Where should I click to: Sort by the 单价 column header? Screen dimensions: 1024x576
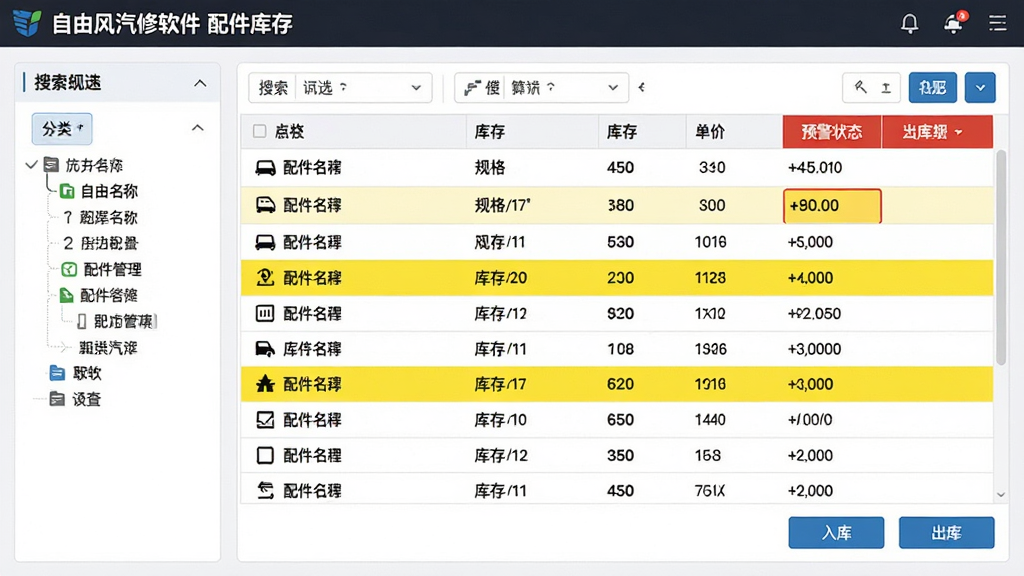[x=710, y=132]
